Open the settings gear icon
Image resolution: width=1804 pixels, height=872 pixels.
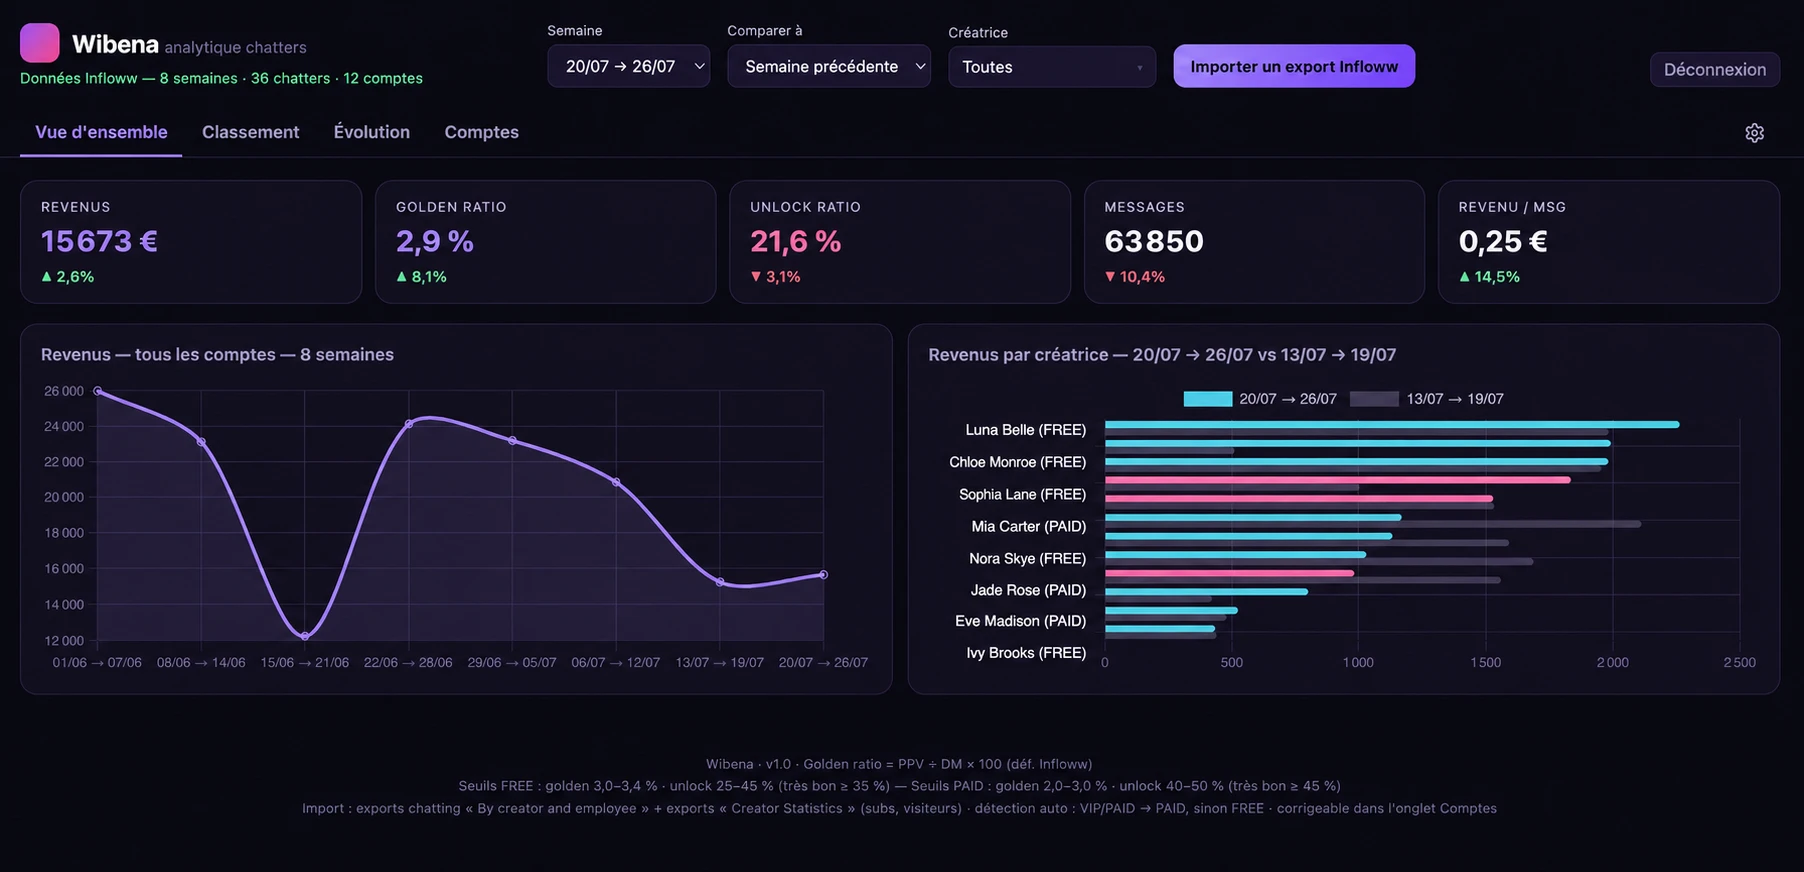pyautogui.click(x=1754, y=133)
